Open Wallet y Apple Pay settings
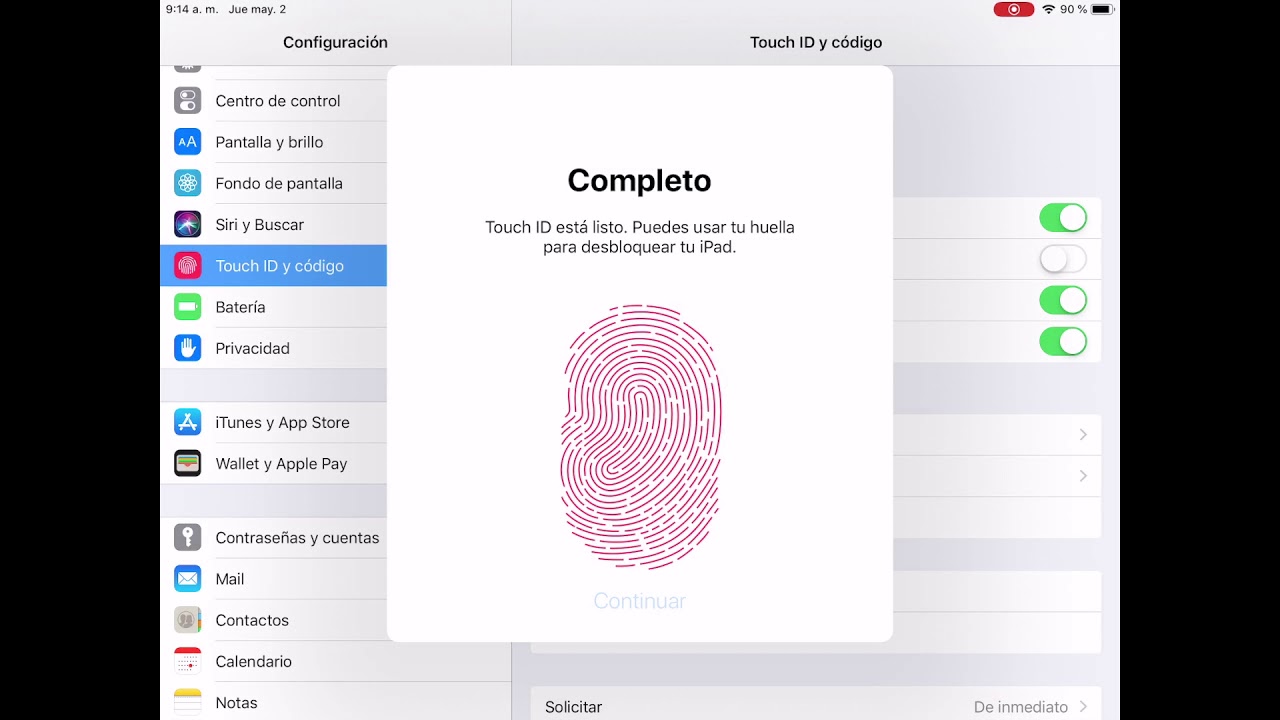The width and height of the screenshot is (1280, 720). pyautogui.click(x=273, y=464)
